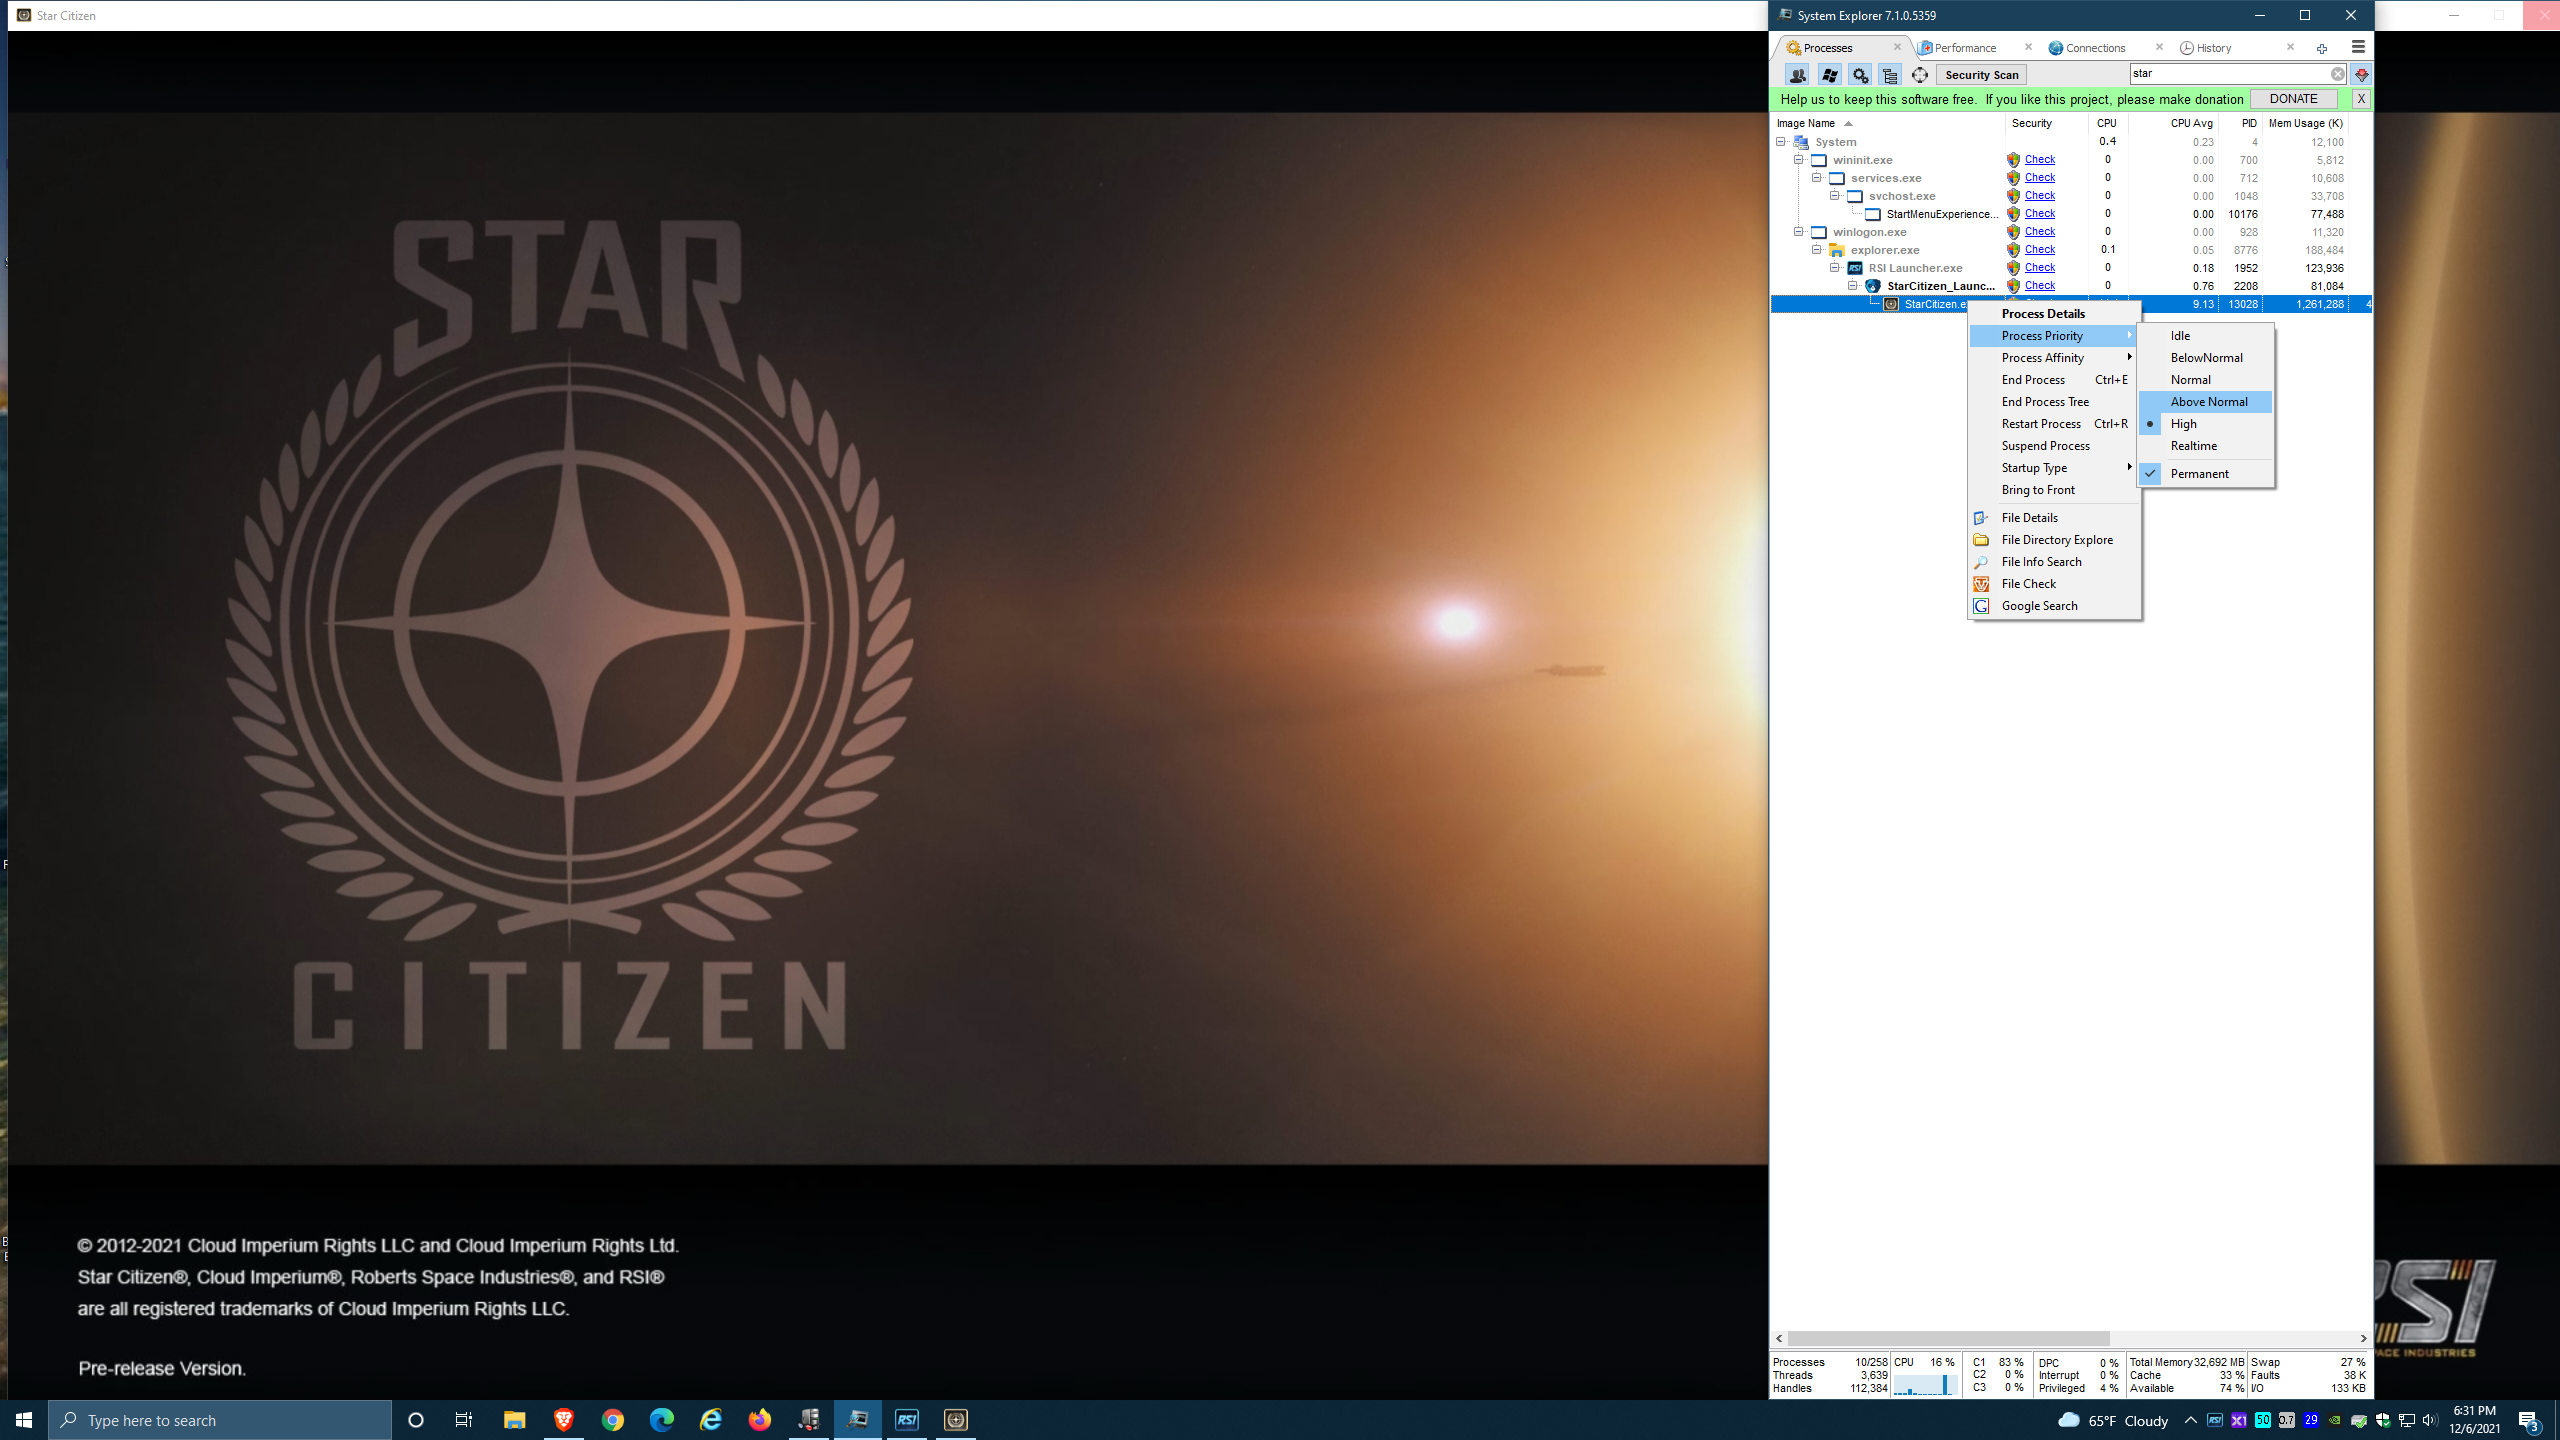The width and height of the screenshot is (2560, 1440).
Task: Click the volume speaker tray icon
Action: click(x=2430, y=1420)
